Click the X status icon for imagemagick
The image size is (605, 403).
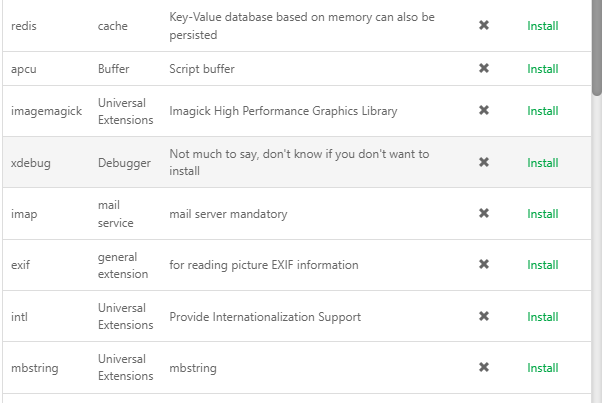[484, 111]
